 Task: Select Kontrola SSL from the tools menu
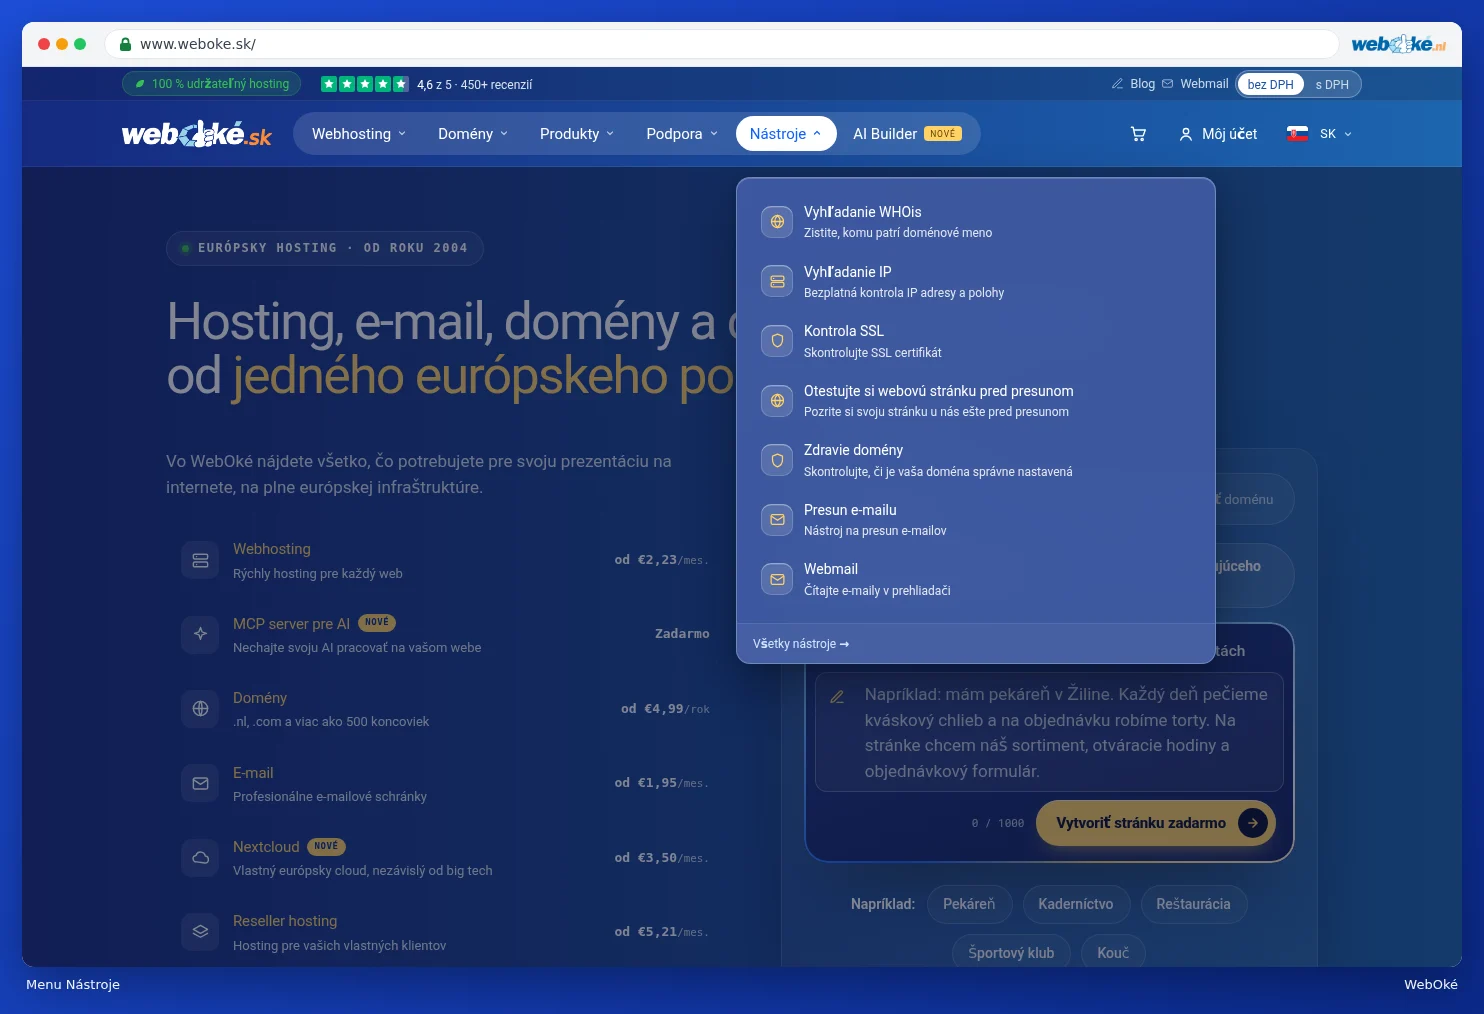tap(975, 341)
